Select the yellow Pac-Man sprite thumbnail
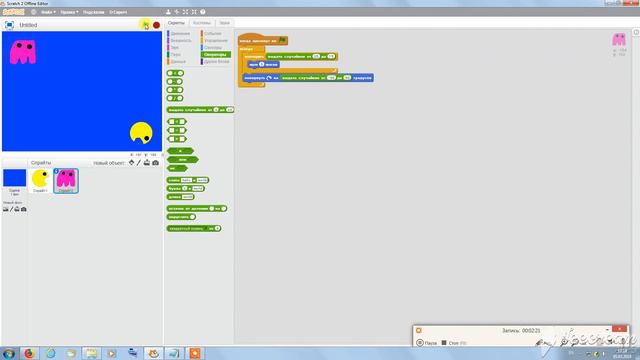Viewport: 640px width, 360px height. pyautogui.click(x=40, y=181)
